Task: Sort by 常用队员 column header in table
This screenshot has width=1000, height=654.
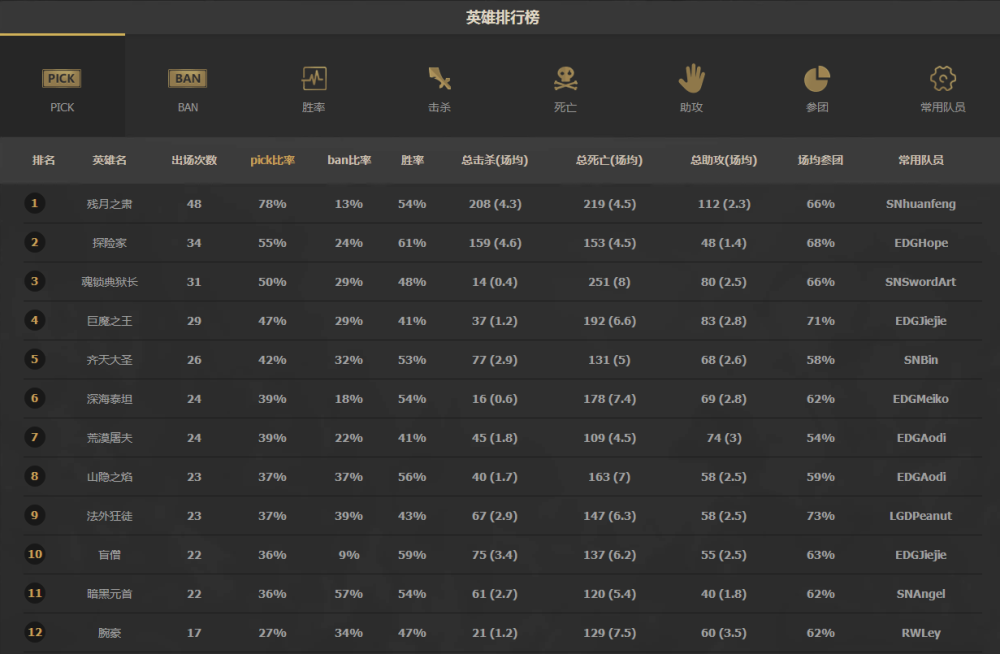Action: point(921,160)
